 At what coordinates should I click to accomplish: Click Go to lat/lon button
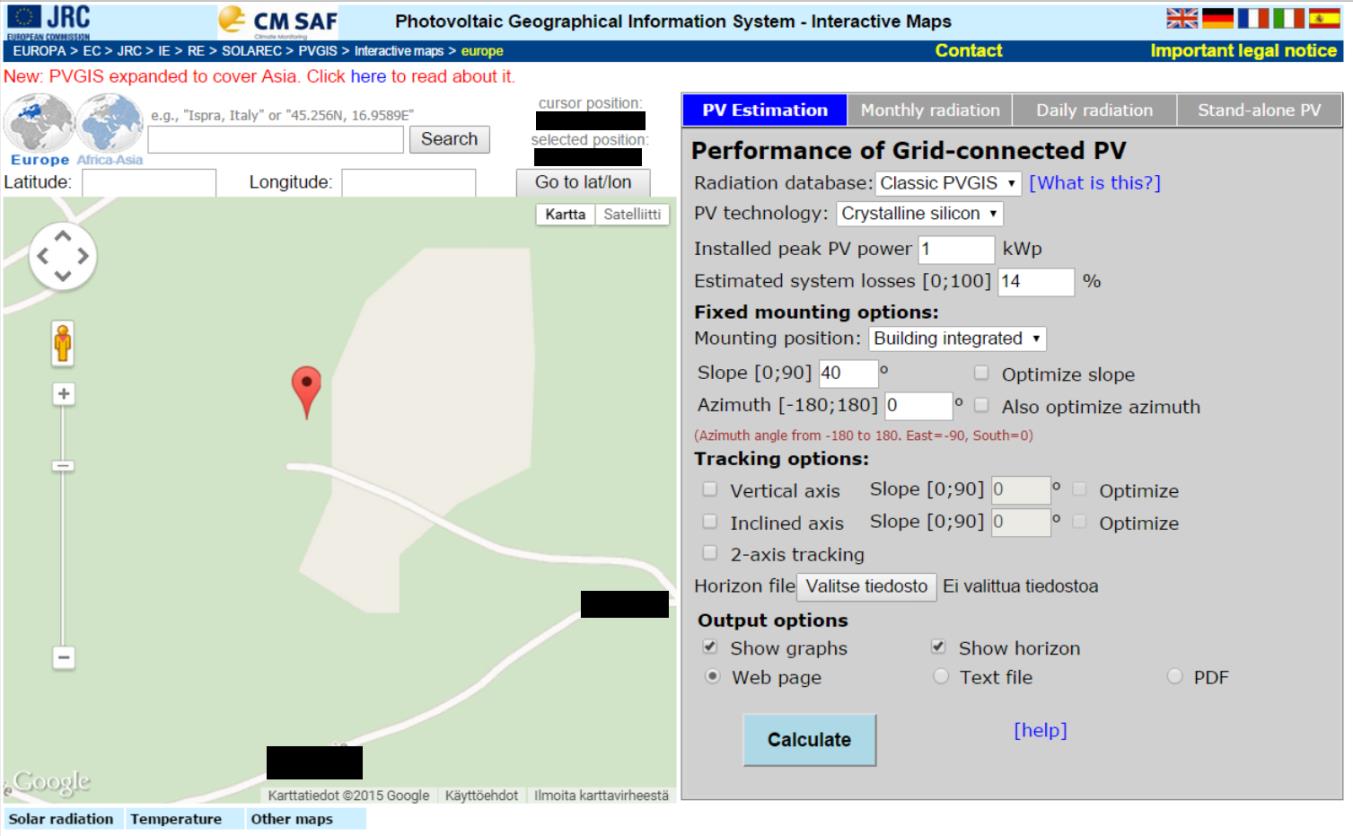point(583,183)
